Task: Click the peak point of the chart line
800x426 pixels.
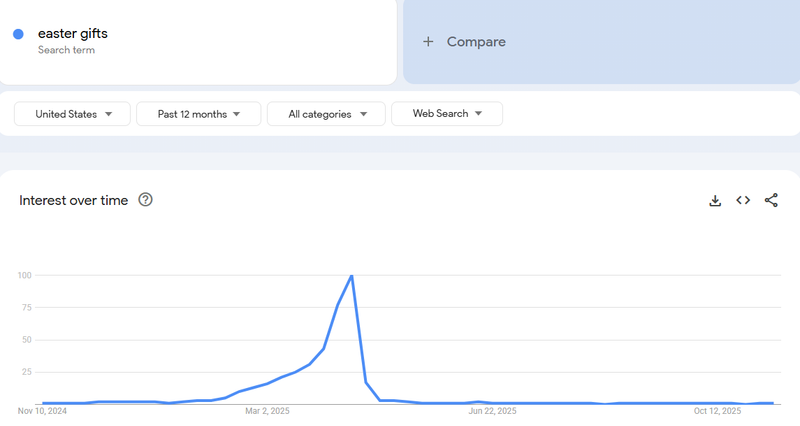Action: pos(352,276)
